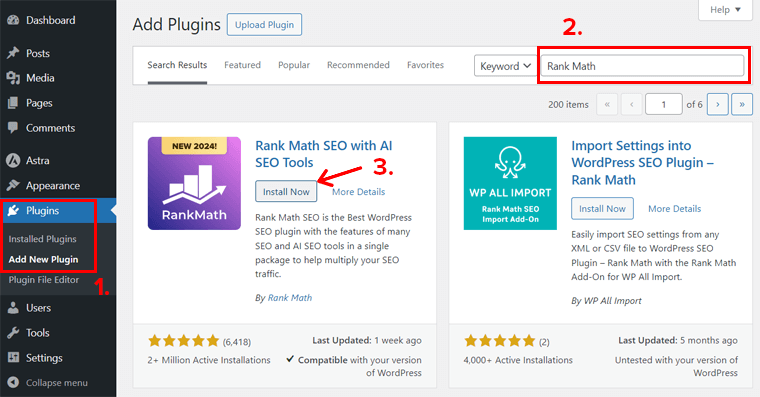Click the Collapse menu arrow icon
Screen dimensions: 760x397
(13, 382)
